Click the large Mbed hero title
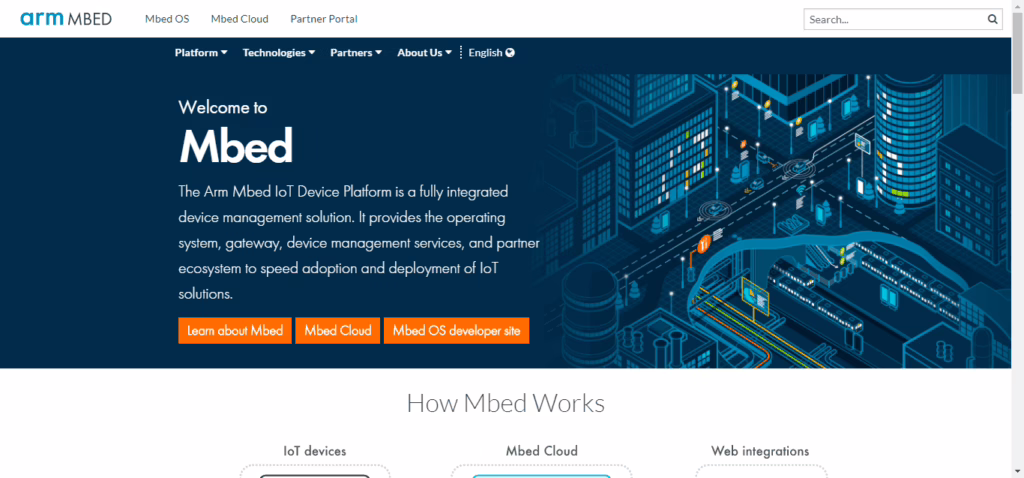1024x478 pixels. (236, 146)
